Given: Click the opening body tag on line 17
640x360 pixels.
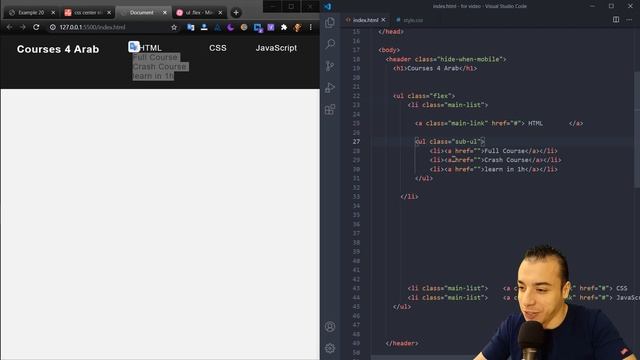Looking at the screenshot, I should pos(389,50).
